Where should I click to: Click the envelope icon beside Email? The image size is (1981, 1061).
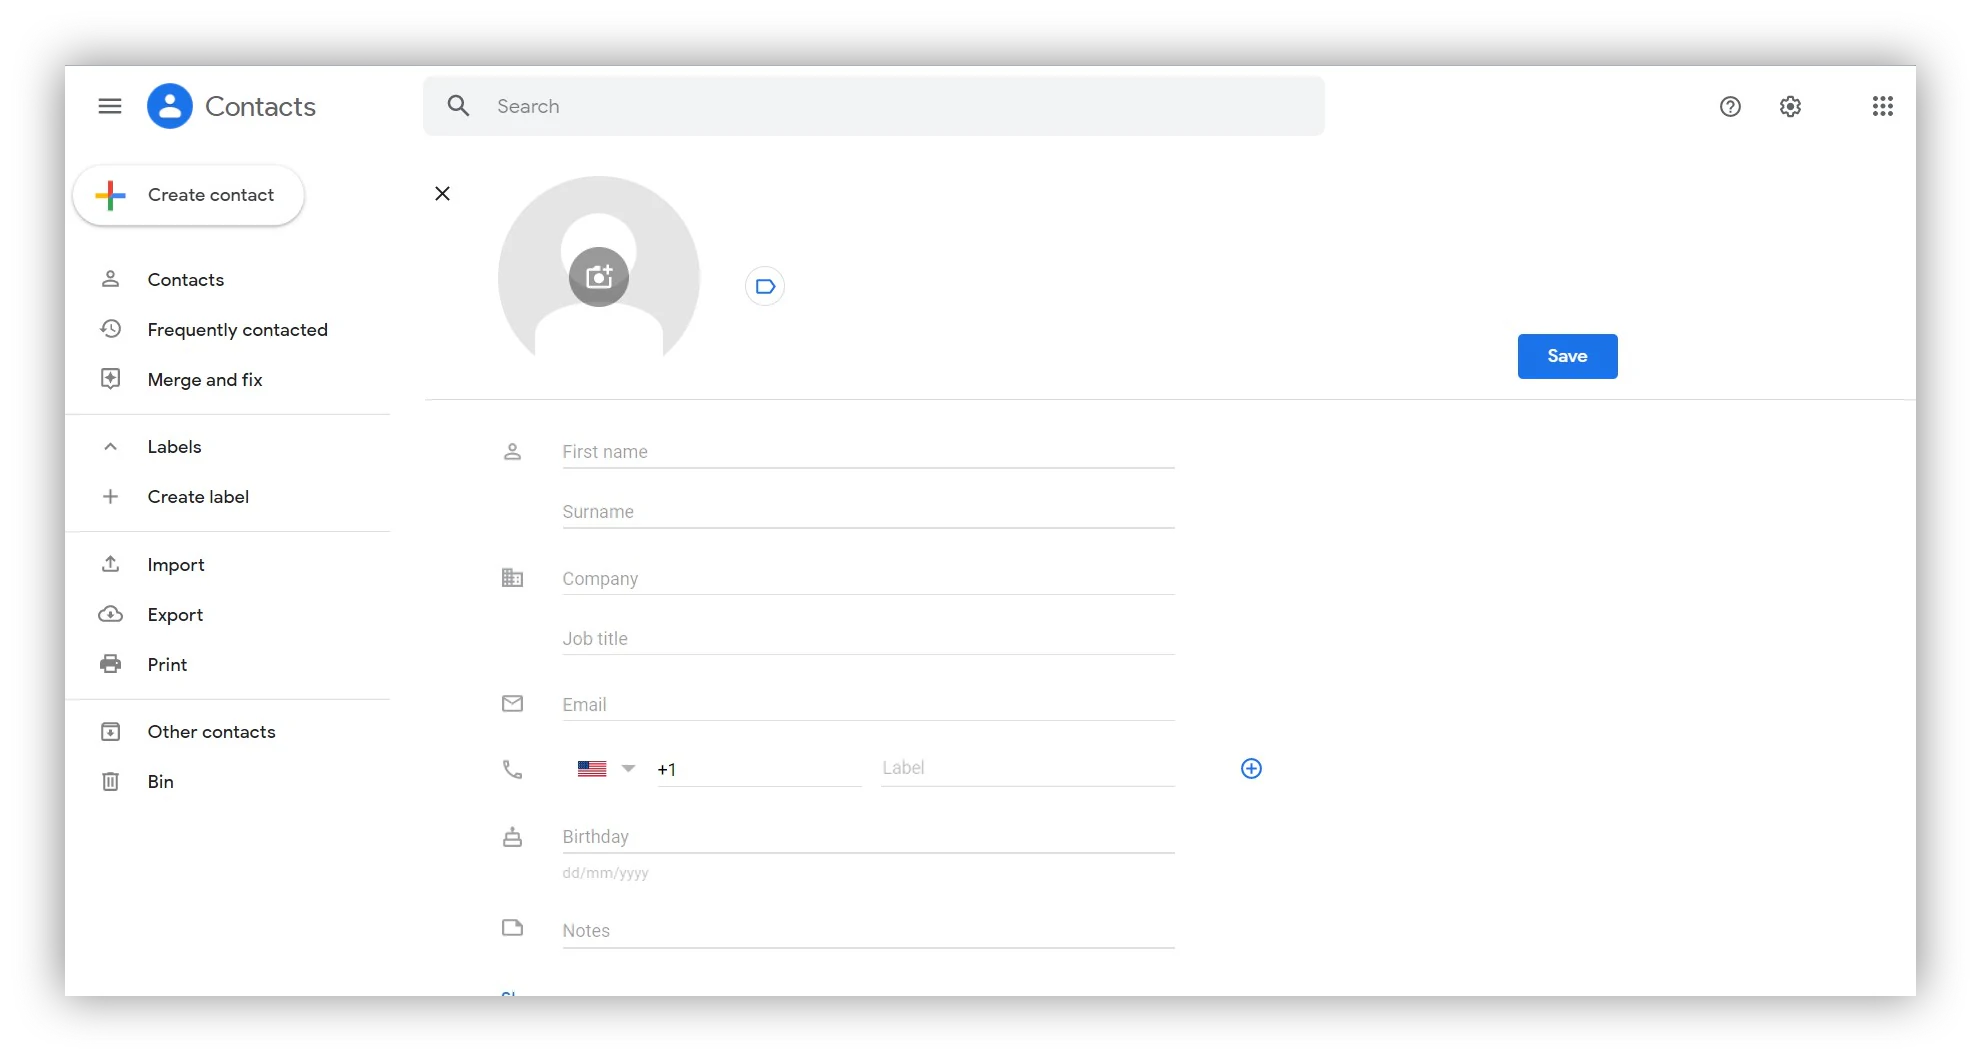click(512, 704)
